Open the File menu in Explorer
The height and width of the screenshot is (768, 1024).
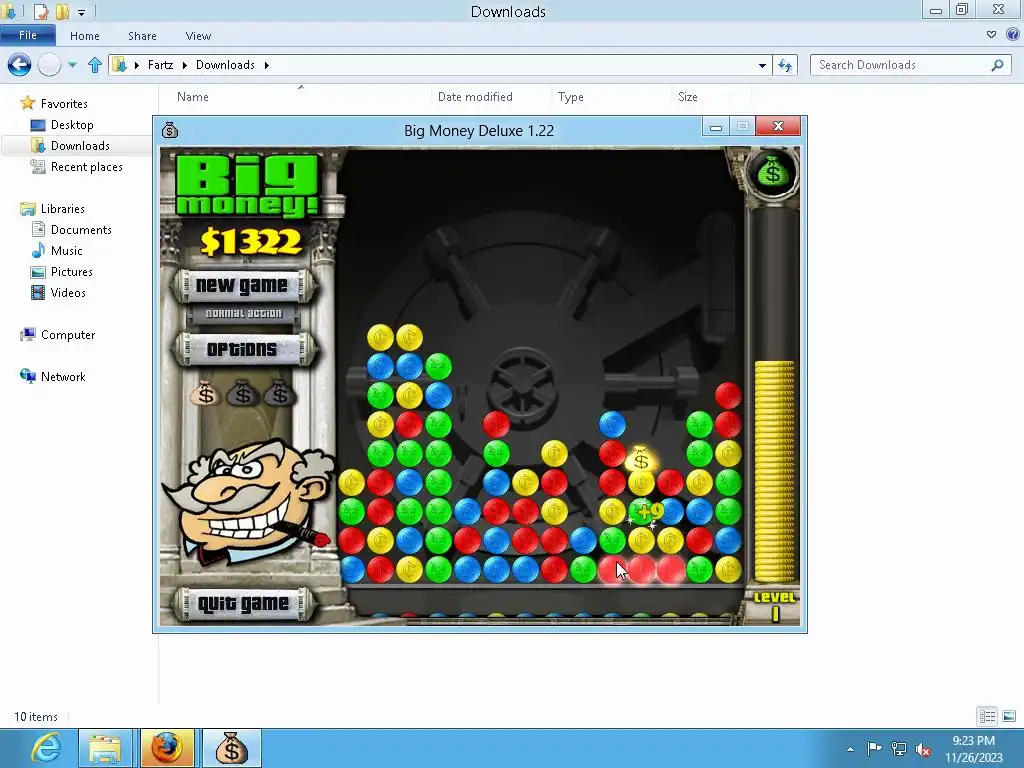coord(27,35)
